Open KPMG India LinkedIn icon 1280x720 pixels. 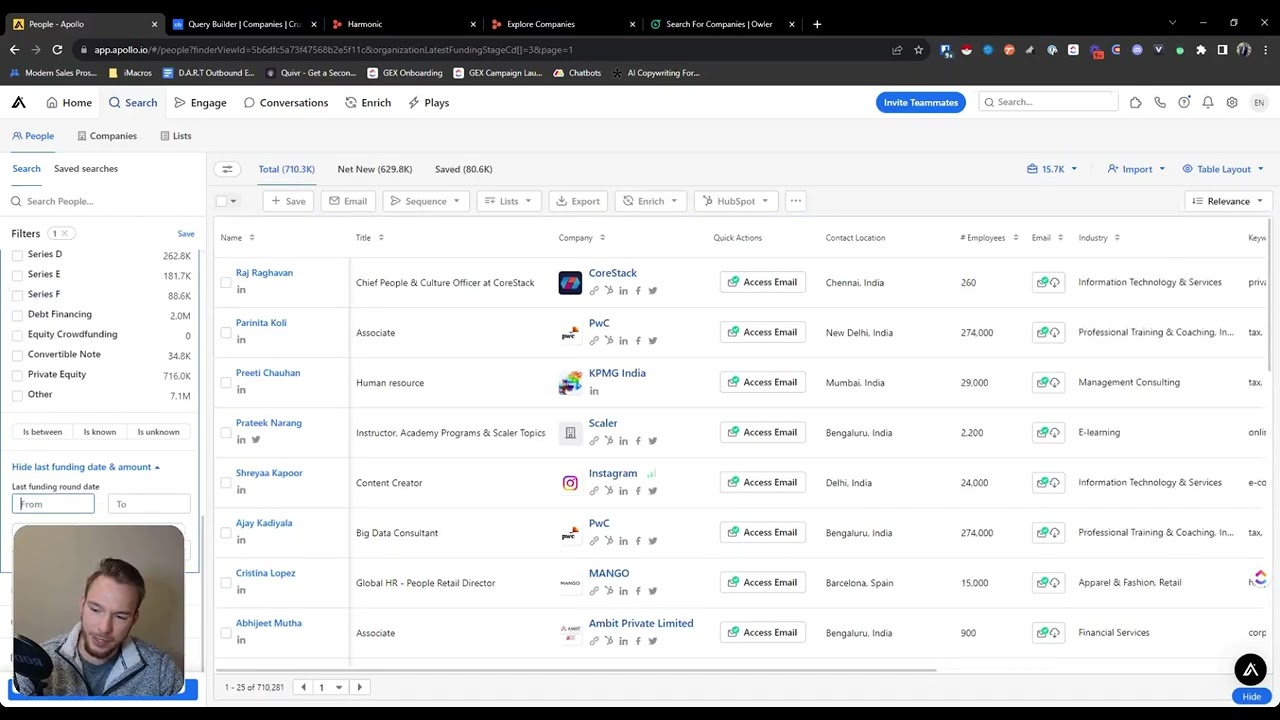[x=594, y=391]
